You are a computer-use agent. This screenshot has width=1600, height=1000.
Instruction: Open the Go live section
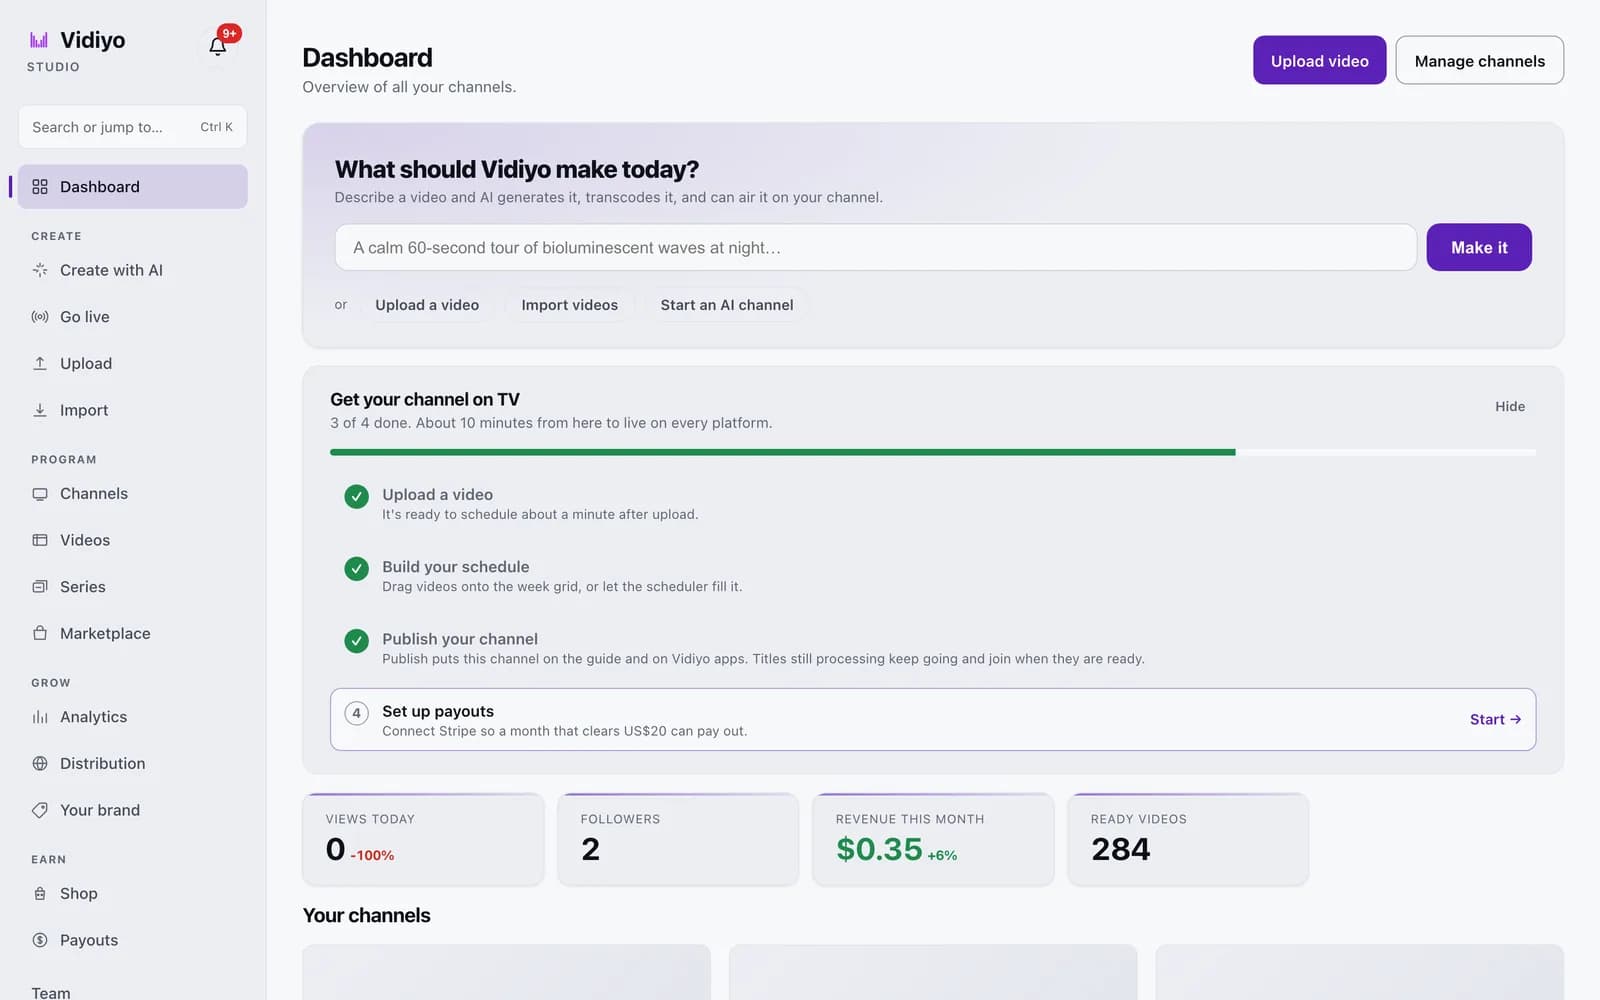point(133,317)
